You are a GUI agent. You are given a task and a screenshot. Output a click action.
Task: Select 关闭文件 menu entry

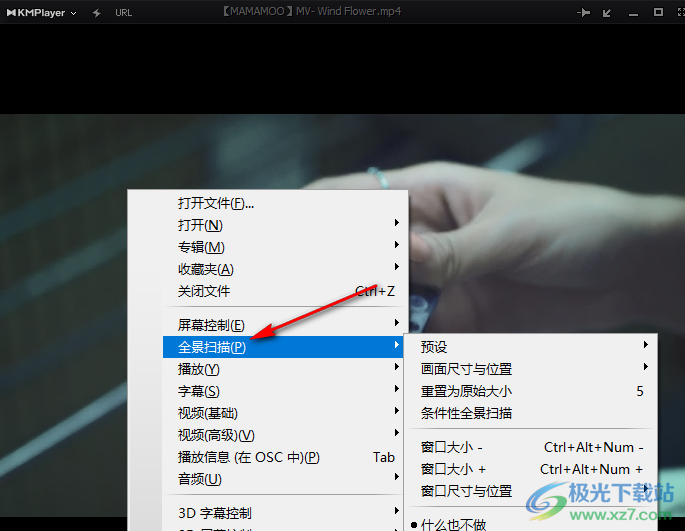[285, 291]
